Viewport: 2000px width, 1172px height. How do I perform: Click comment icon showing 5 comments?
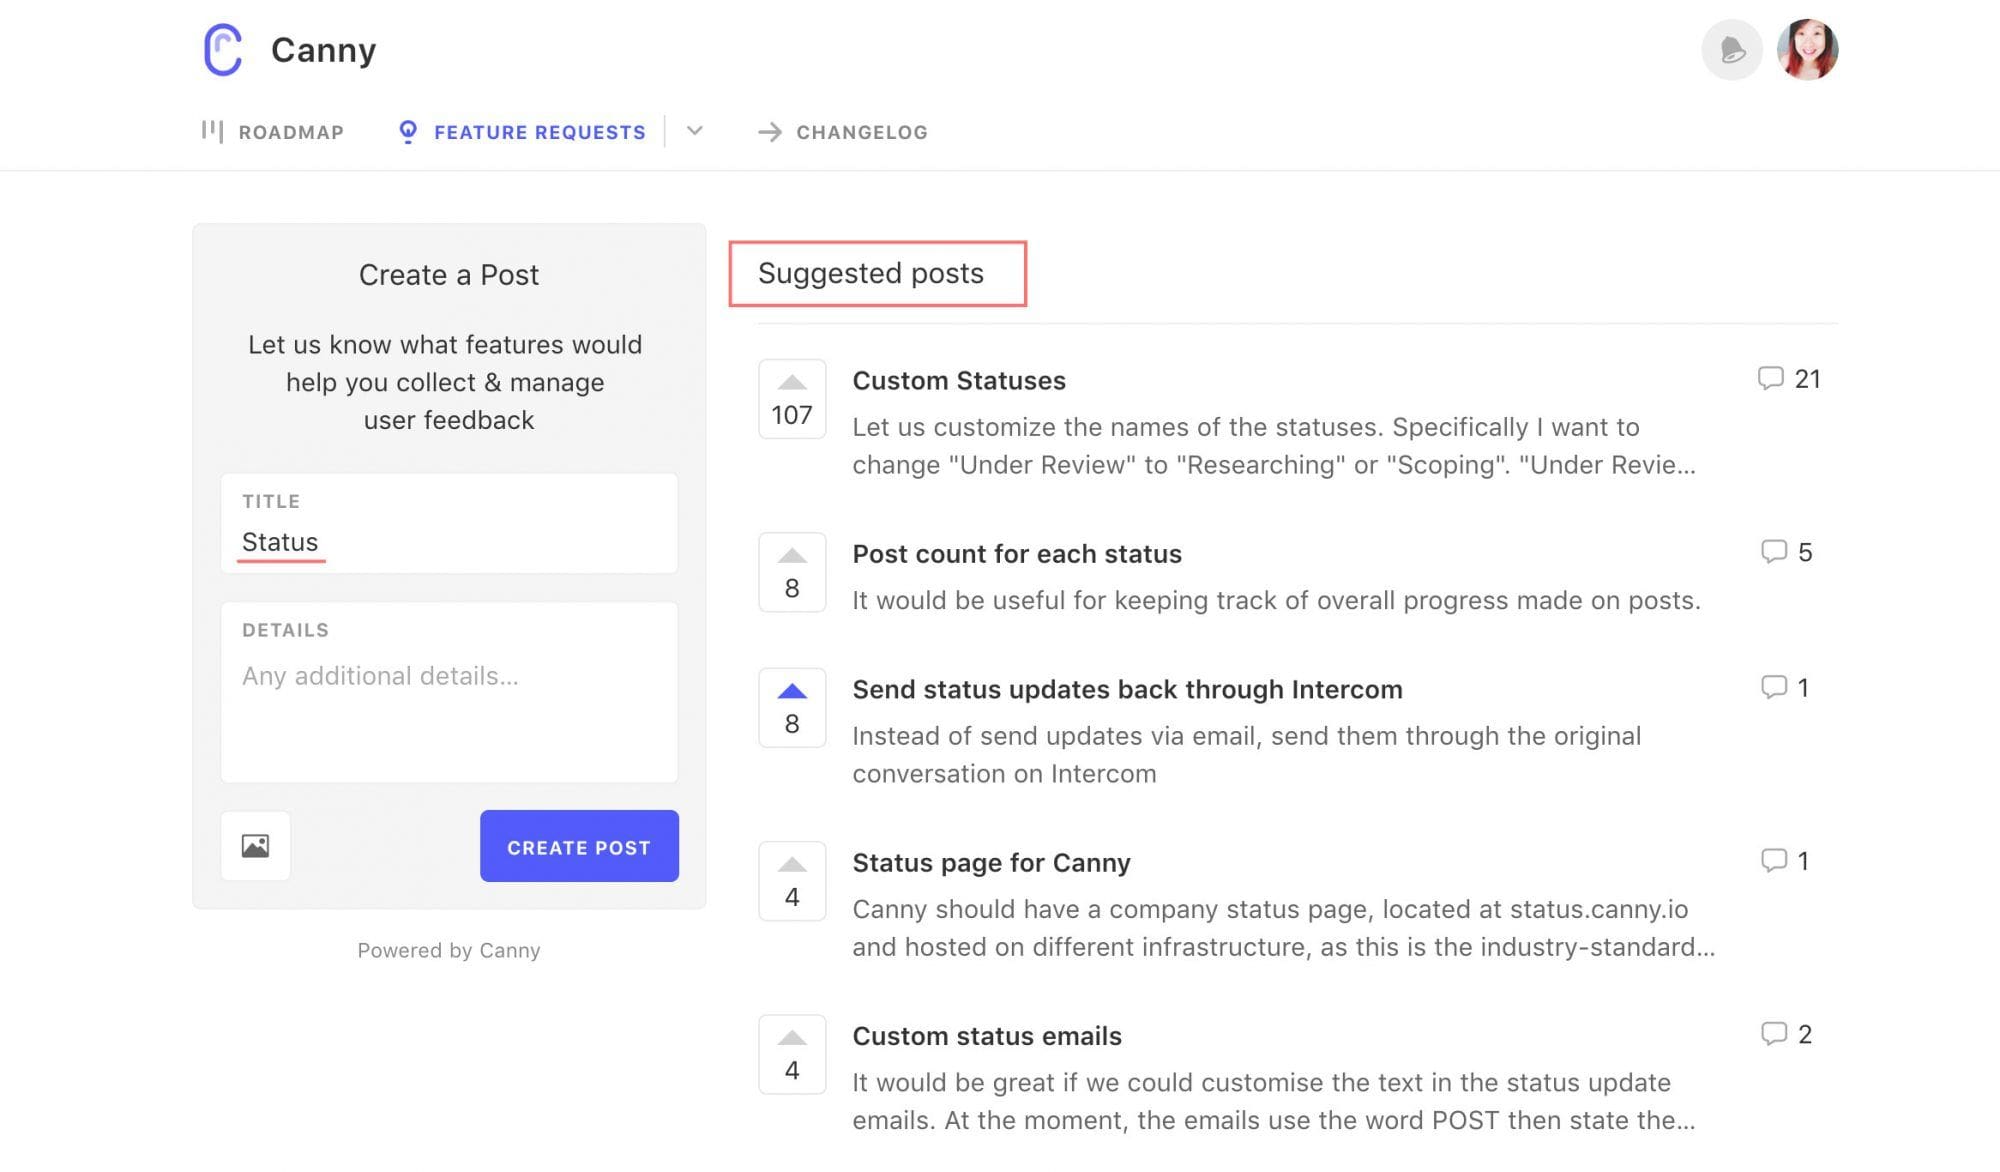pos(1773,551)
